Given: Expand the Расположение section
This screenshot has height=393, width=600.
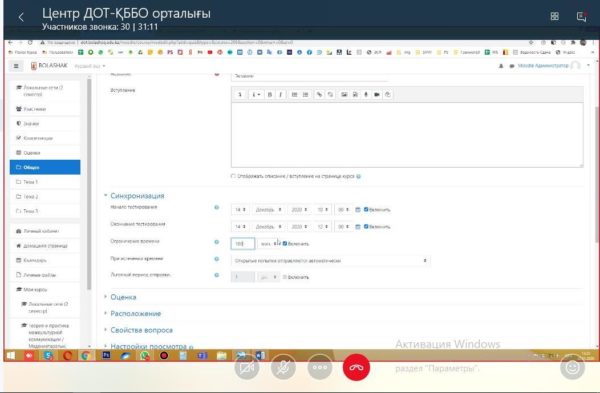Looking at the screenshot, I should pyautogui.click(x=135, y=313).
